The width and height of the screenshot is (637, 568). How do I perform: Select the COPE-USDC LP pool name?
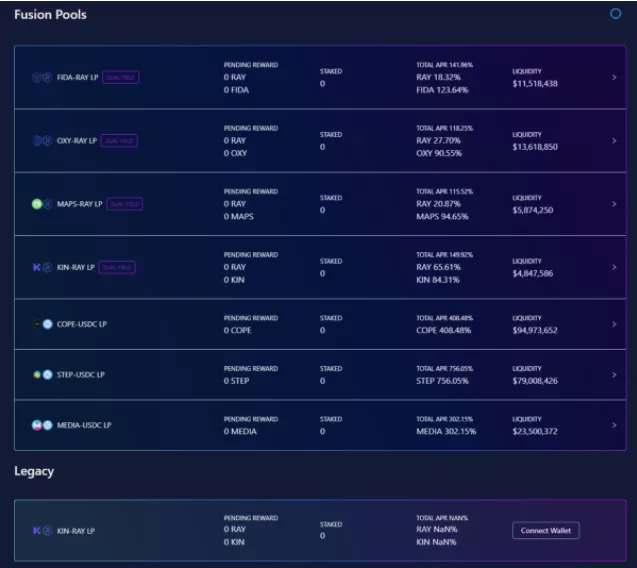coord(82,324)
